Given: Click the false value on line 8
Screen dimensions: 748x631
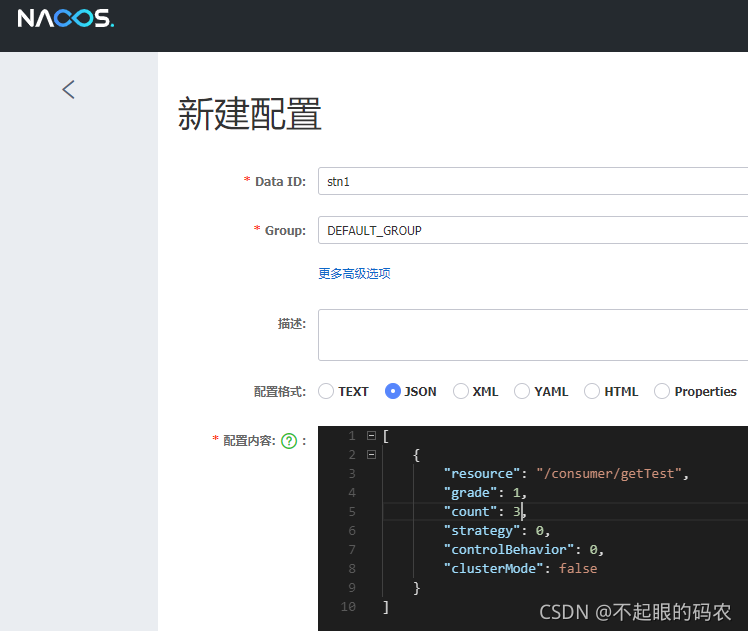Looking at the screenshot, I should [x=578, y=569].
